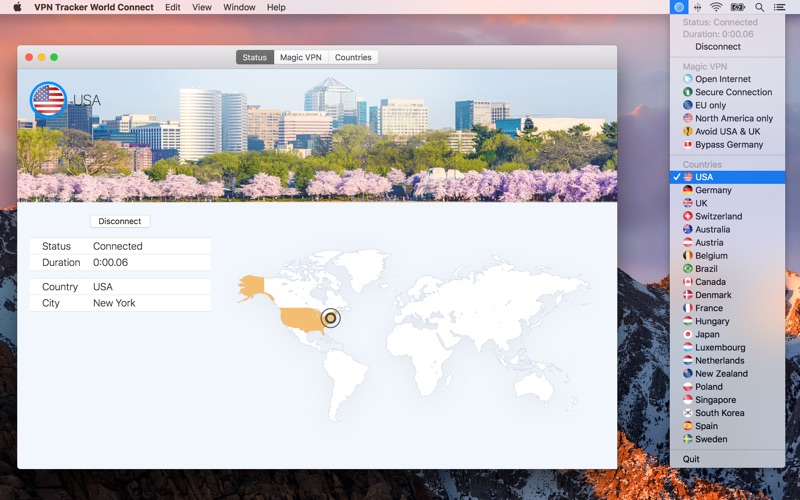Image resolution: width=800 pixels, height=500 pixels.
Task: Open Notification Center icon
Action: tap(780, 7)
